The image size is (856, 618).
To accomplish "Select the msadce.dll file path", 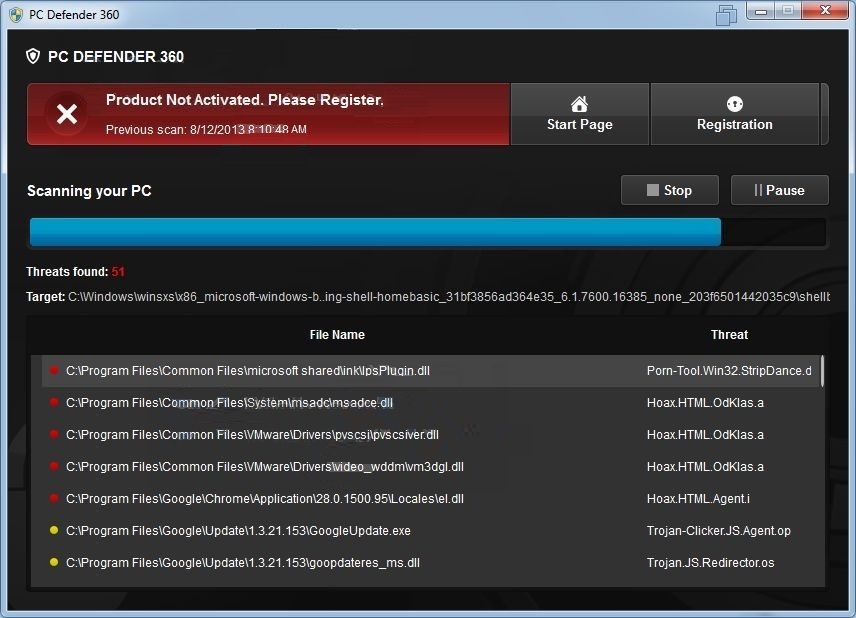I will coord(229,403).
